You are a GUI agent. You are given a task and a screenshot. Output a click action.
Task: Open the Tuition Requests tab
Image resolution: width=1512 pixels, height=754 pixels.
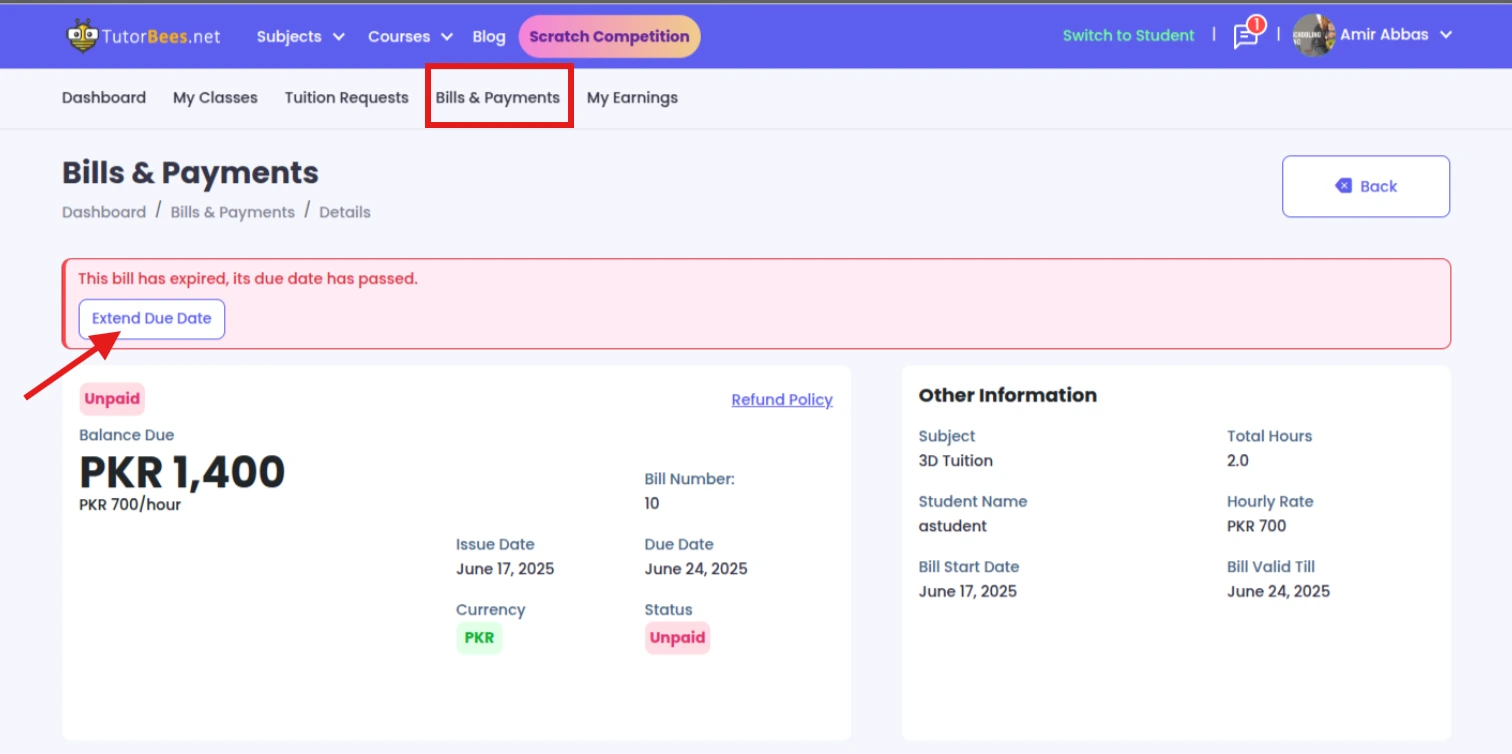(346, 98)
